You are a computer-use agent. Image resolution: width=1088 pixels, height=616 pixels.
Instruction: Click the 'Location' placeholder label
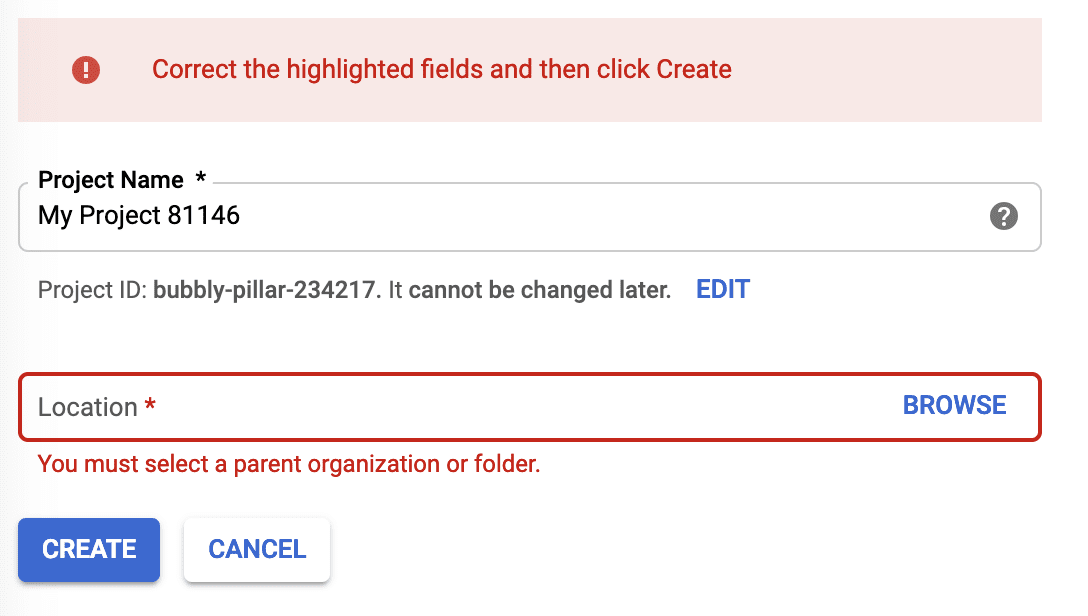point(87,407)
